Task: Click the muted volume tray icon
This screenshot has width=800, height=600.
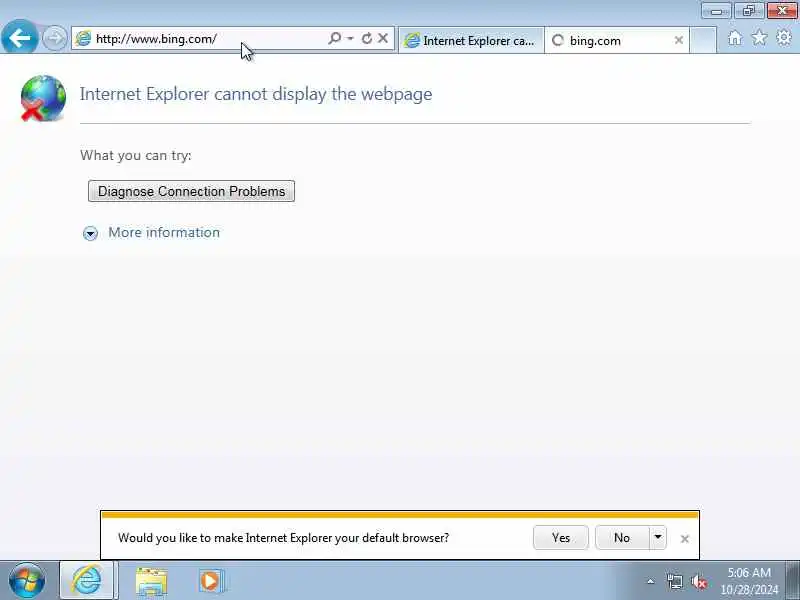Action: (x=699, y=581)
